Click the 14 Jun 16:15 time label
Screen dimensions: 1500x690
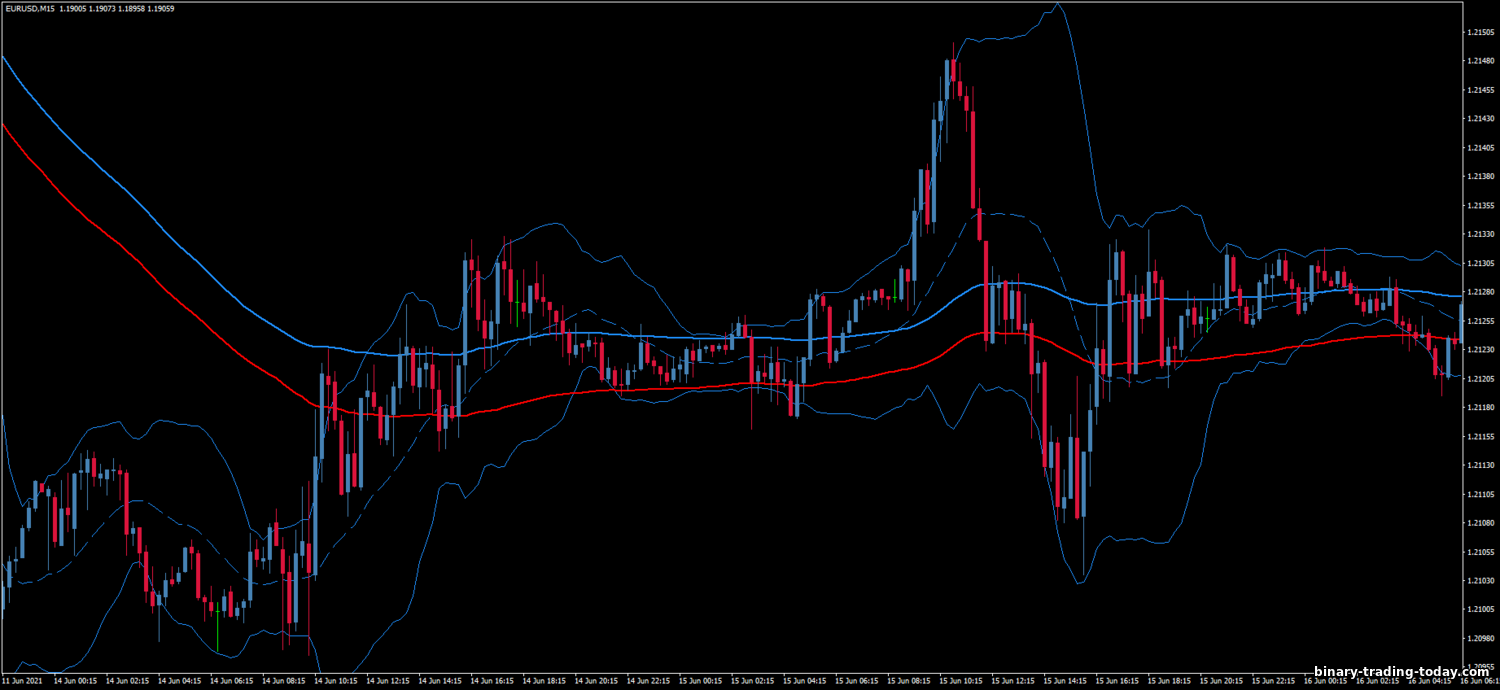pyautogui.click(x=492, y=681)
